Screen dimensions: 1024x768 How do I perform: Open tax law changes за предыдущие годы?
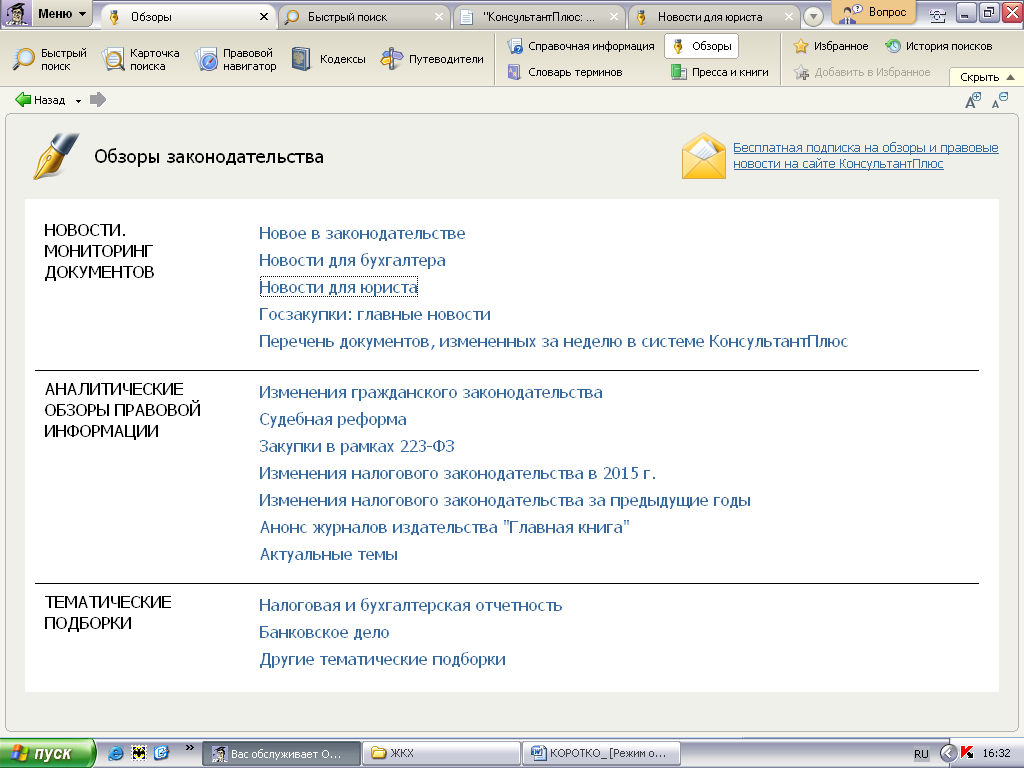[505, 501]
